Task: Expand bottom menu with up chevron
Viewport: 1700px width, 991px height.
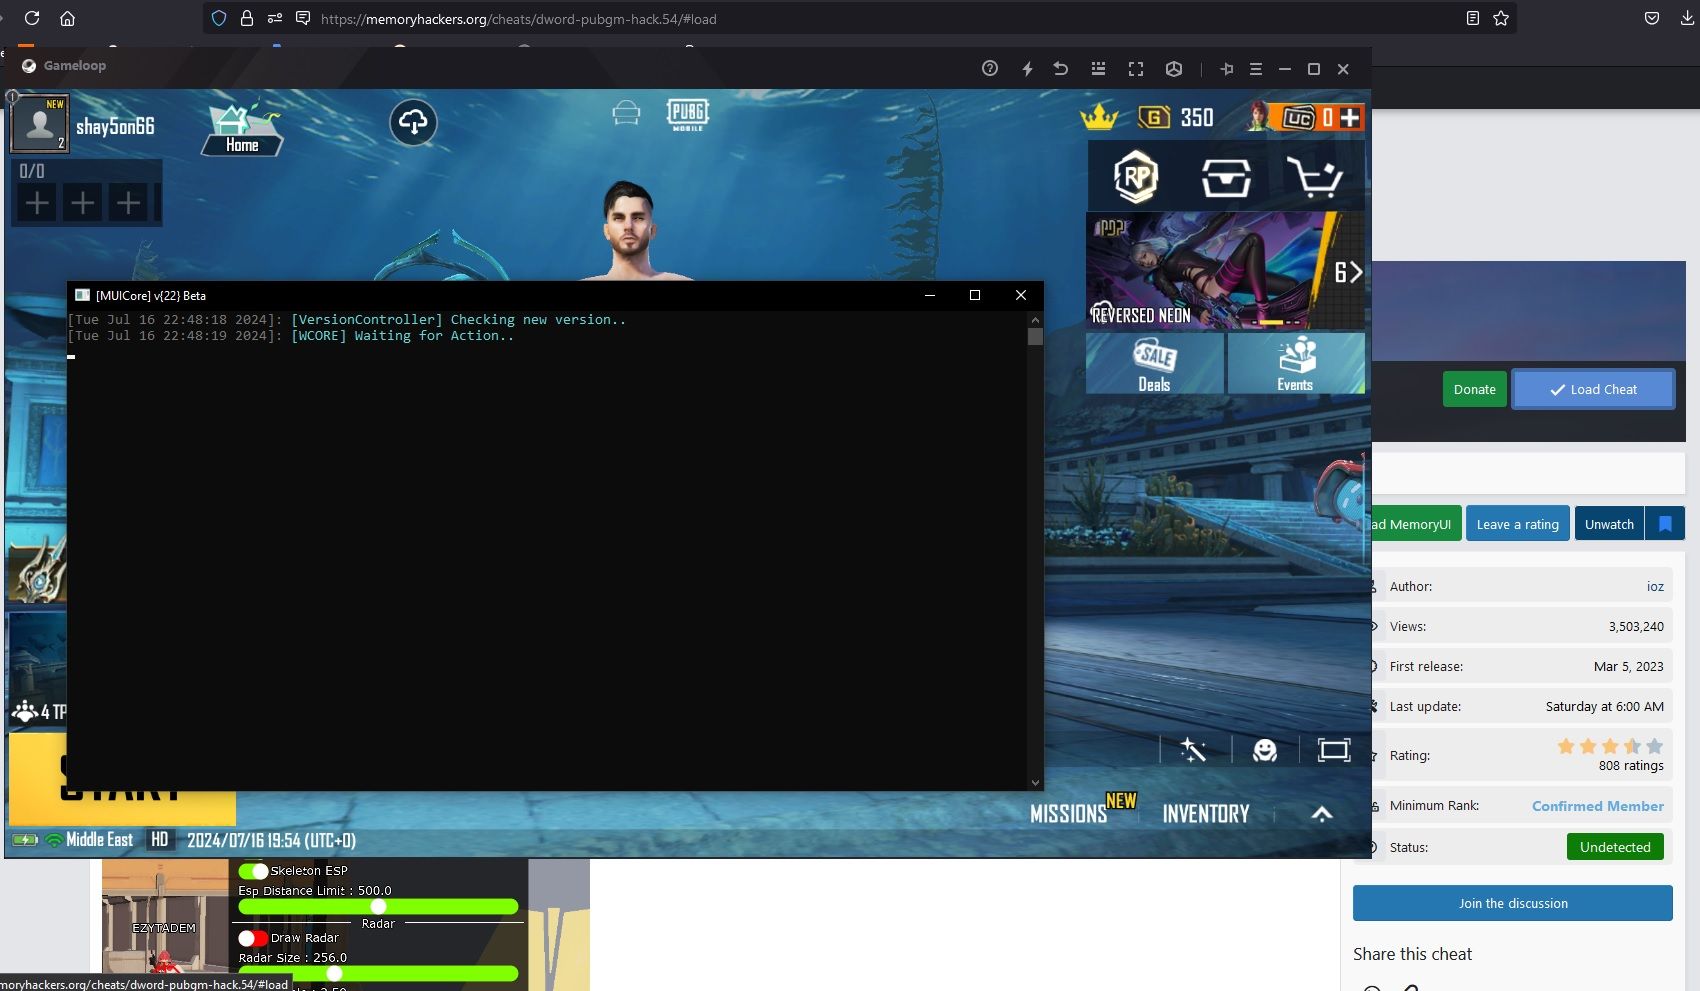Action: (x=1322, y=814)
